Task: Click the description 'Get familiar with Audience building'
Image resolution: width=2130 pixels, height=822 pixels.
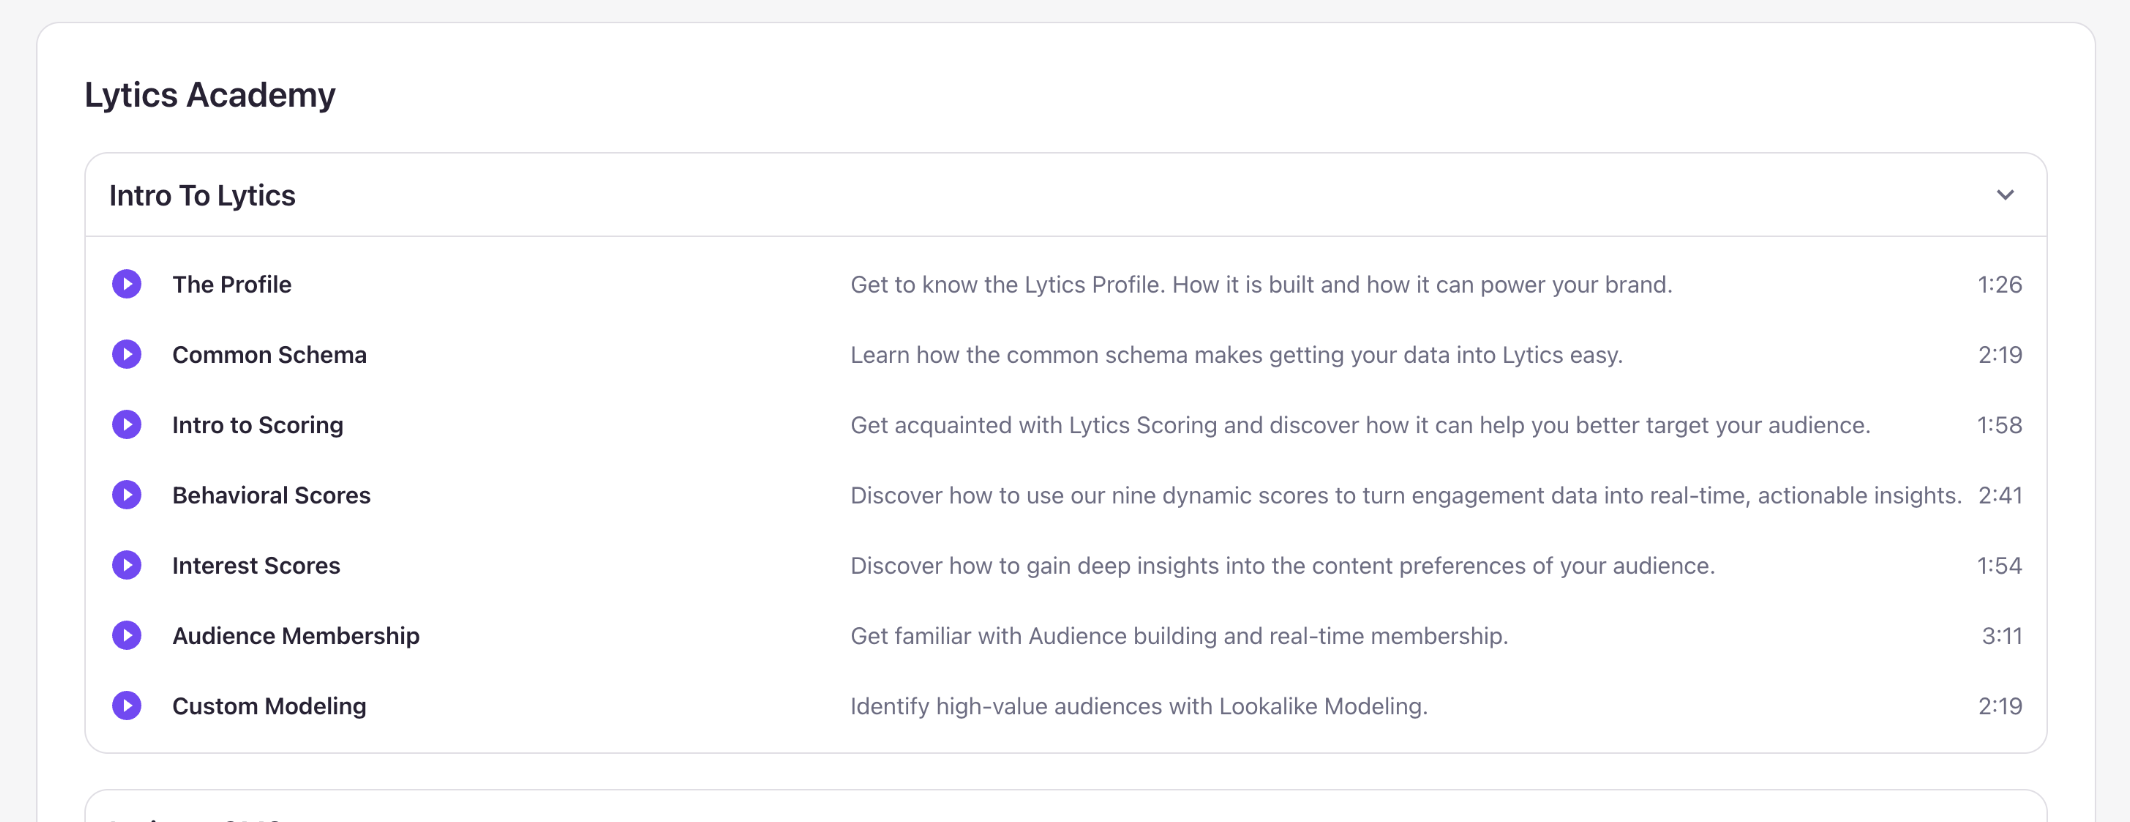Action: pyautogui.click(x=1179, y=636)
